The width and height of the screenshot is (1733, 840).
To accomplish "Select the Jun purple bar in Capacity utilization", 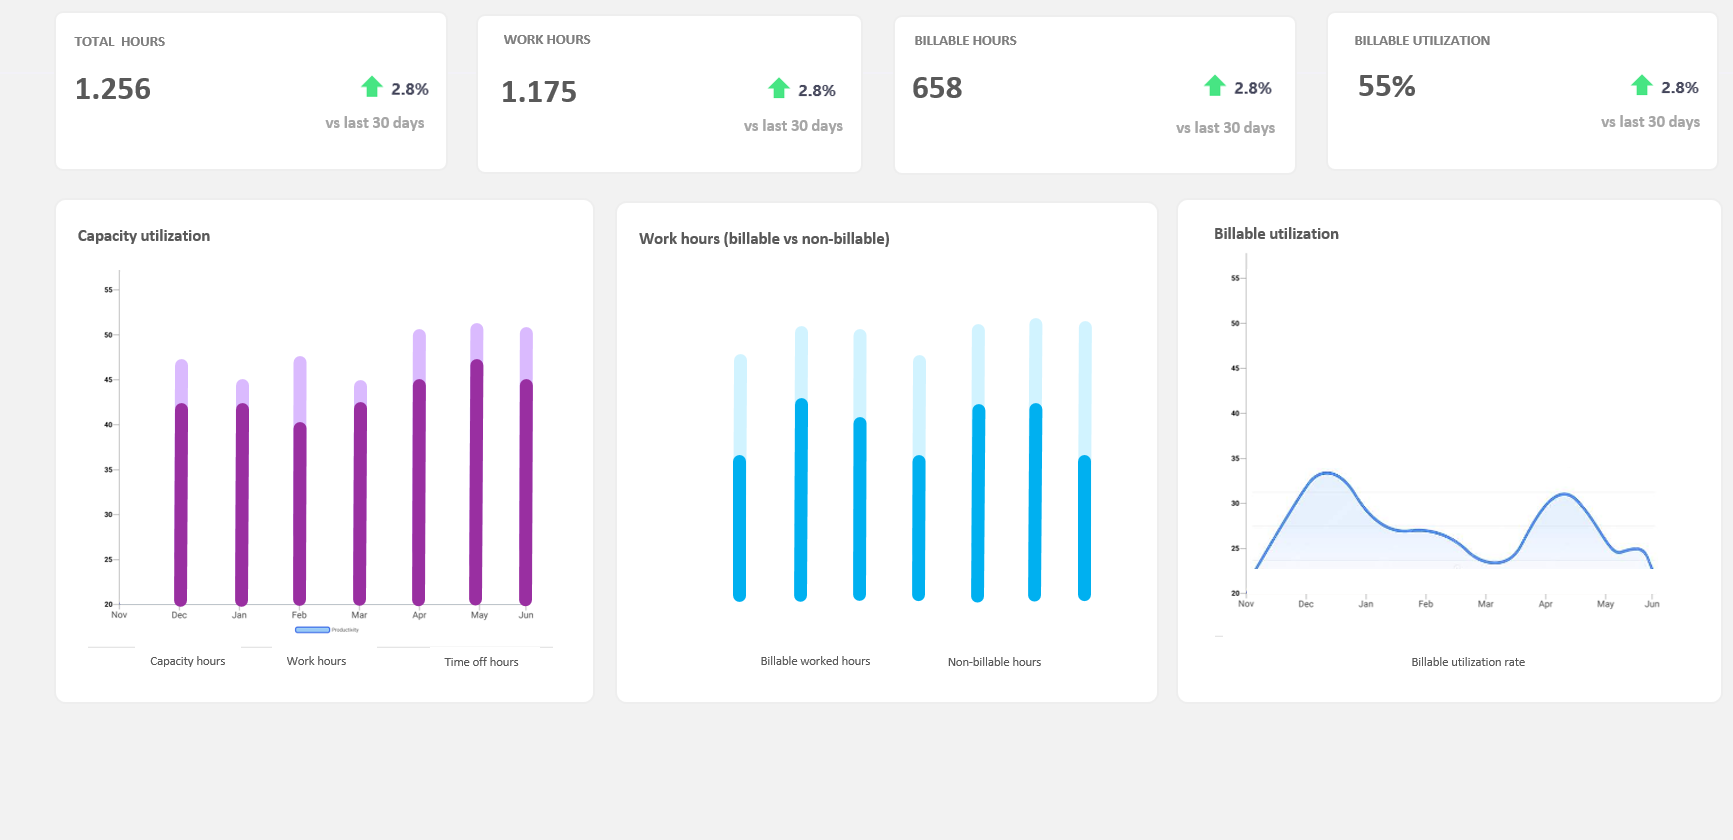I will (526, 492).
